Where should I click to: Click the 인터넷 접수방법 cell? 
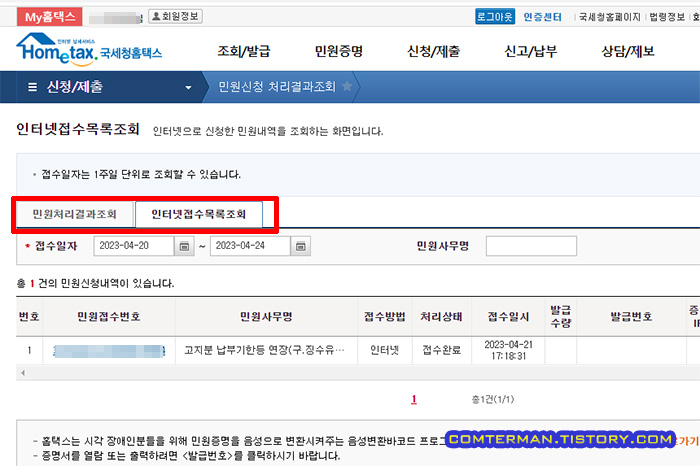coord(384,350)
